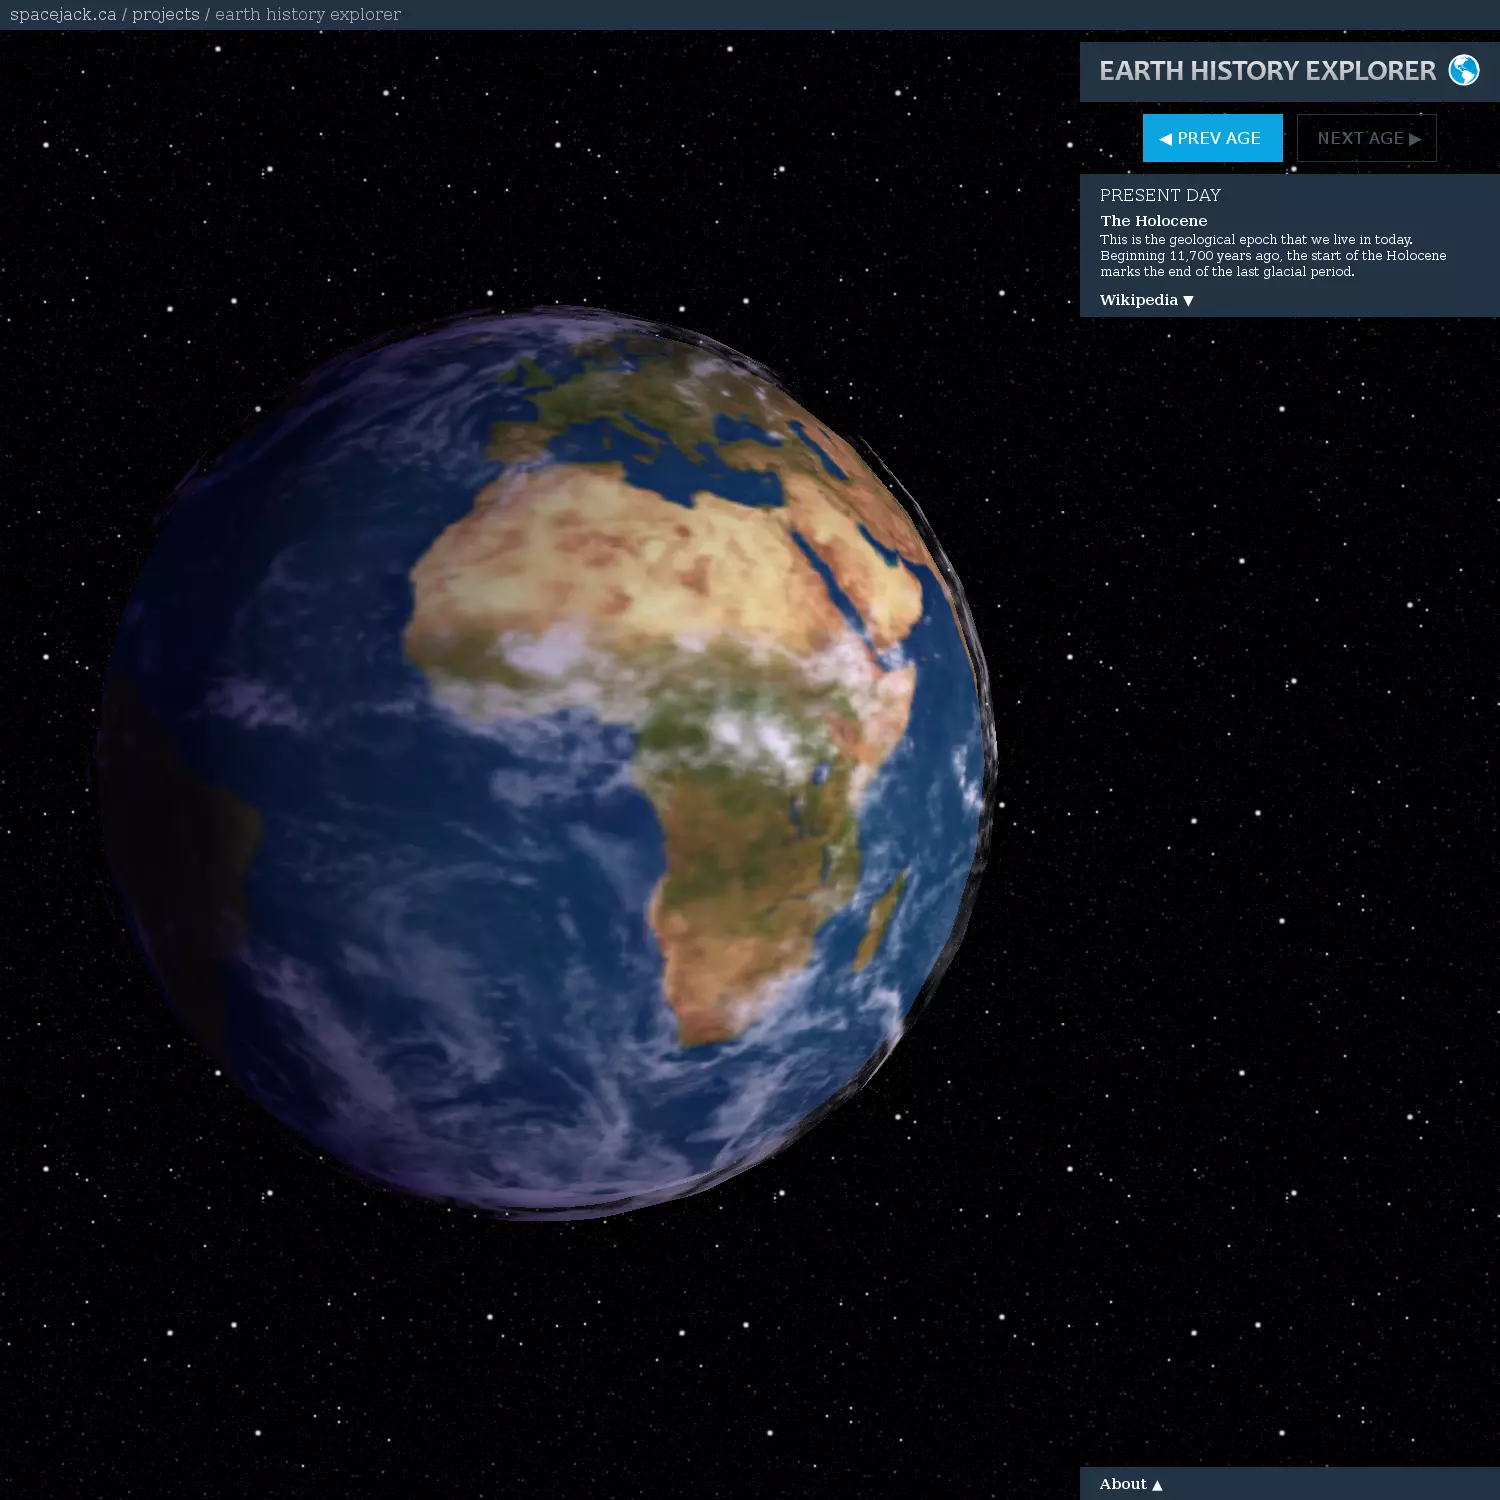Screen dimensions: 1500x1500
Task: Click the greyed-out Next Age button
Action: [1367, 138]
